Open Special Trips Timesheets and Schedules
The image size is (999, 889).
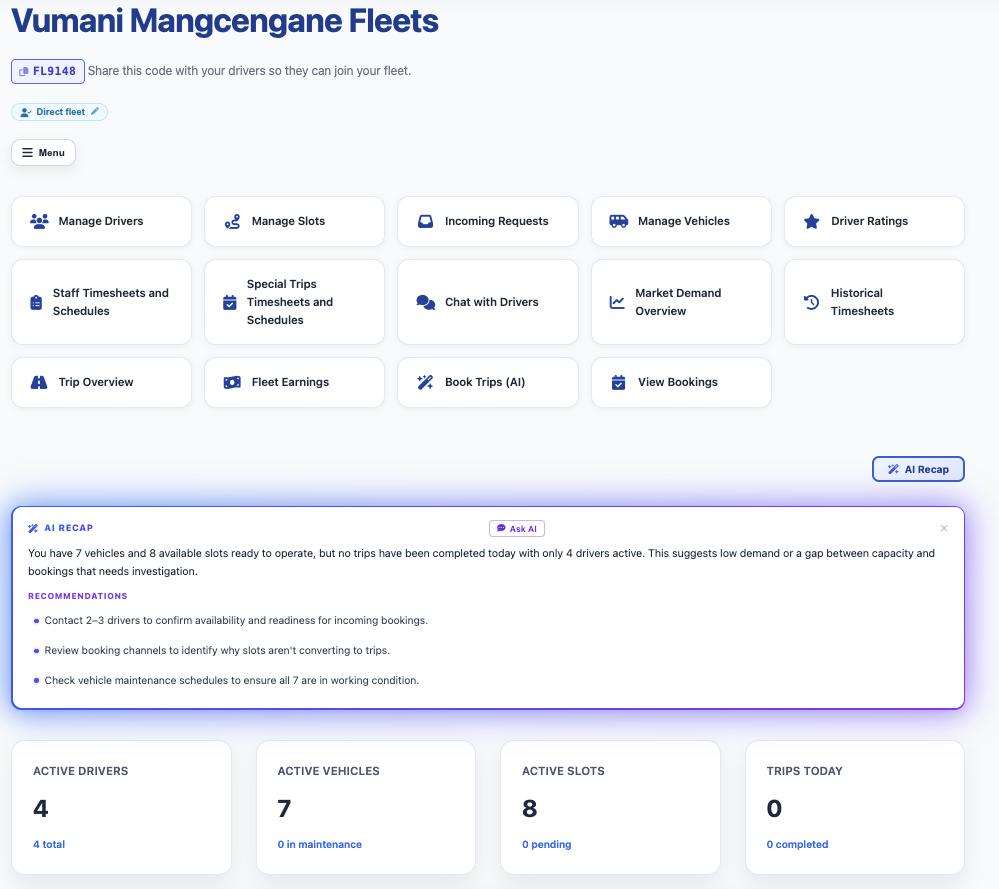point(294,302)
